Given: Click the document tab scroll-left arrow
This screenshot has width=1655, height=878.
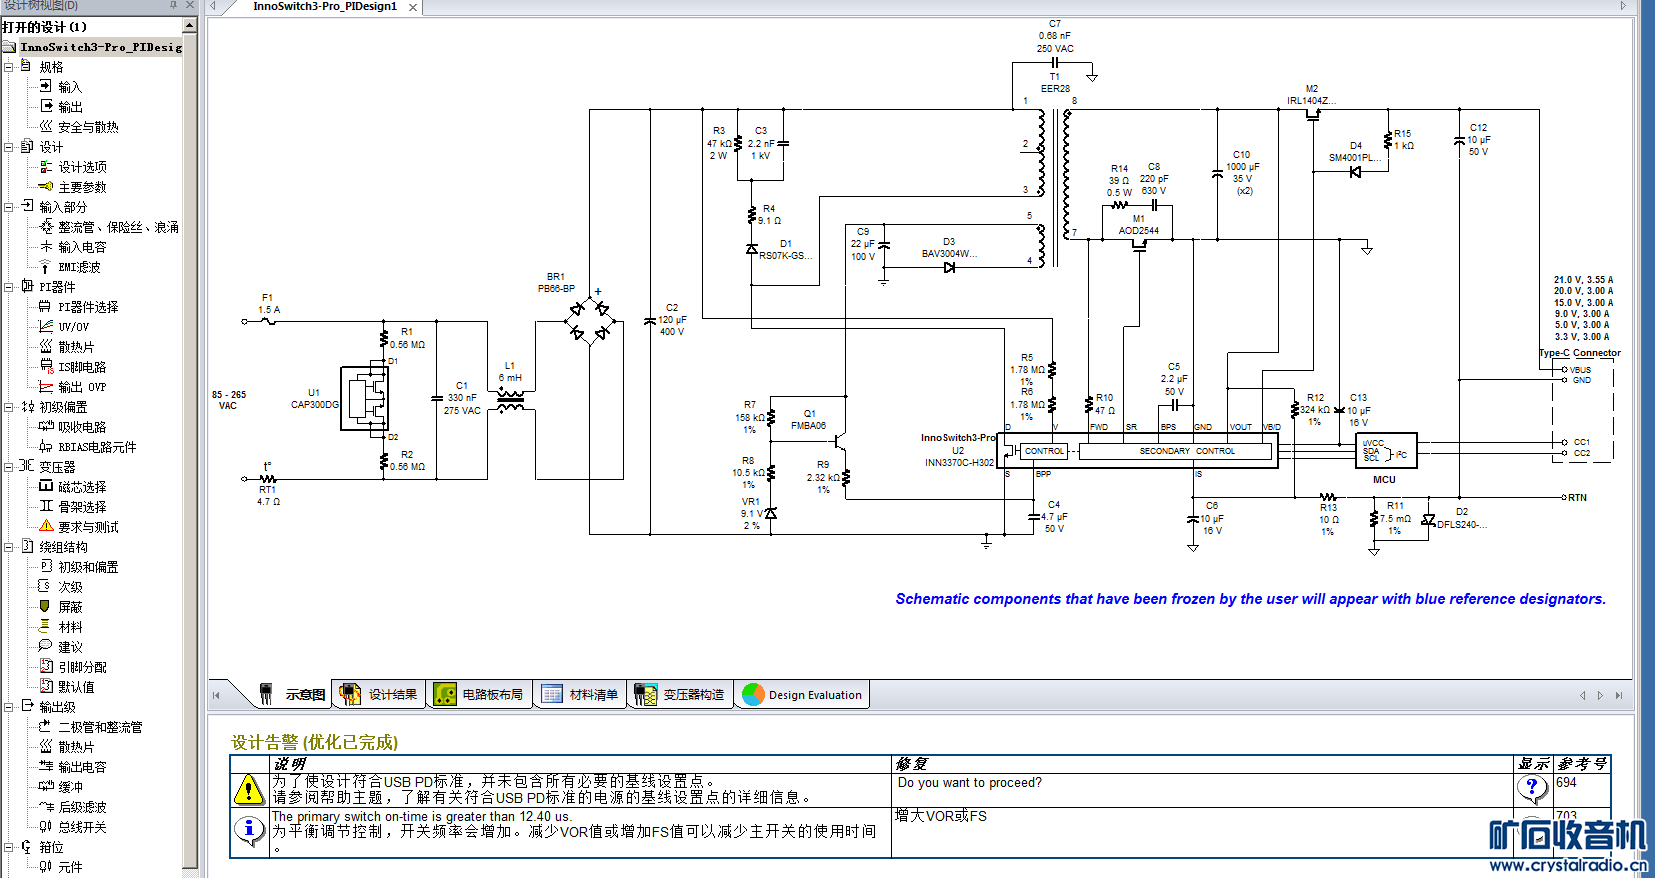Looking at the screenshot, I should (213, 6).
